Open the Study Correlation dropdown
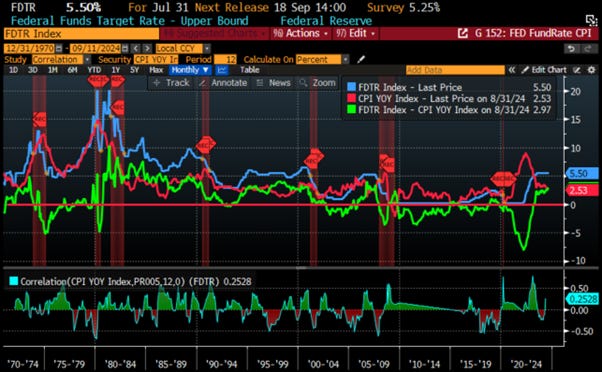This screenshot has width=602, height=372. click(61, 60)
